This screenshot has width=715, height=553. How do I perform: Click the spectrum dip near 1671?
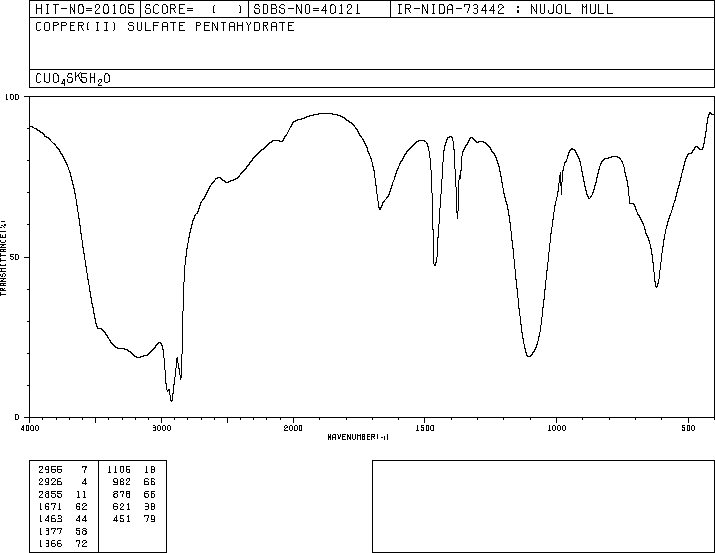coord(380,208)
